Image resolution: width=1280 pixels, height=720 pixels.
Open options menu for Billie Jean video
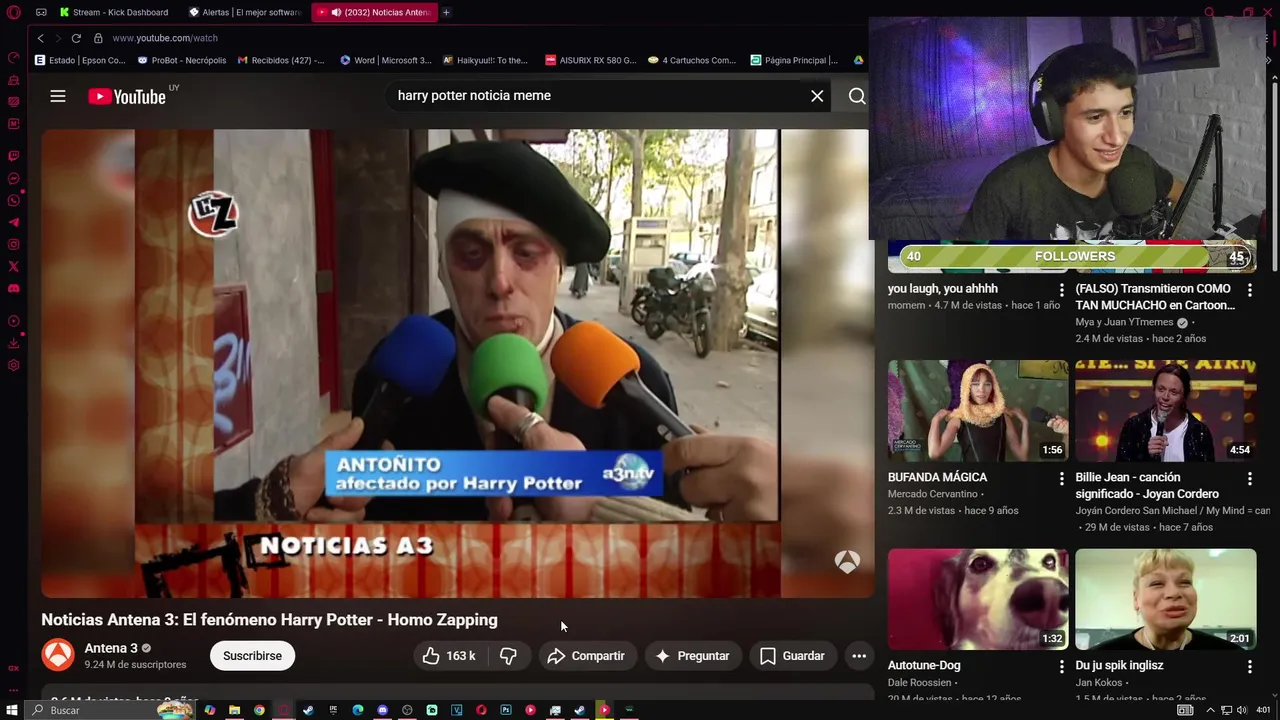[1249, 478]
